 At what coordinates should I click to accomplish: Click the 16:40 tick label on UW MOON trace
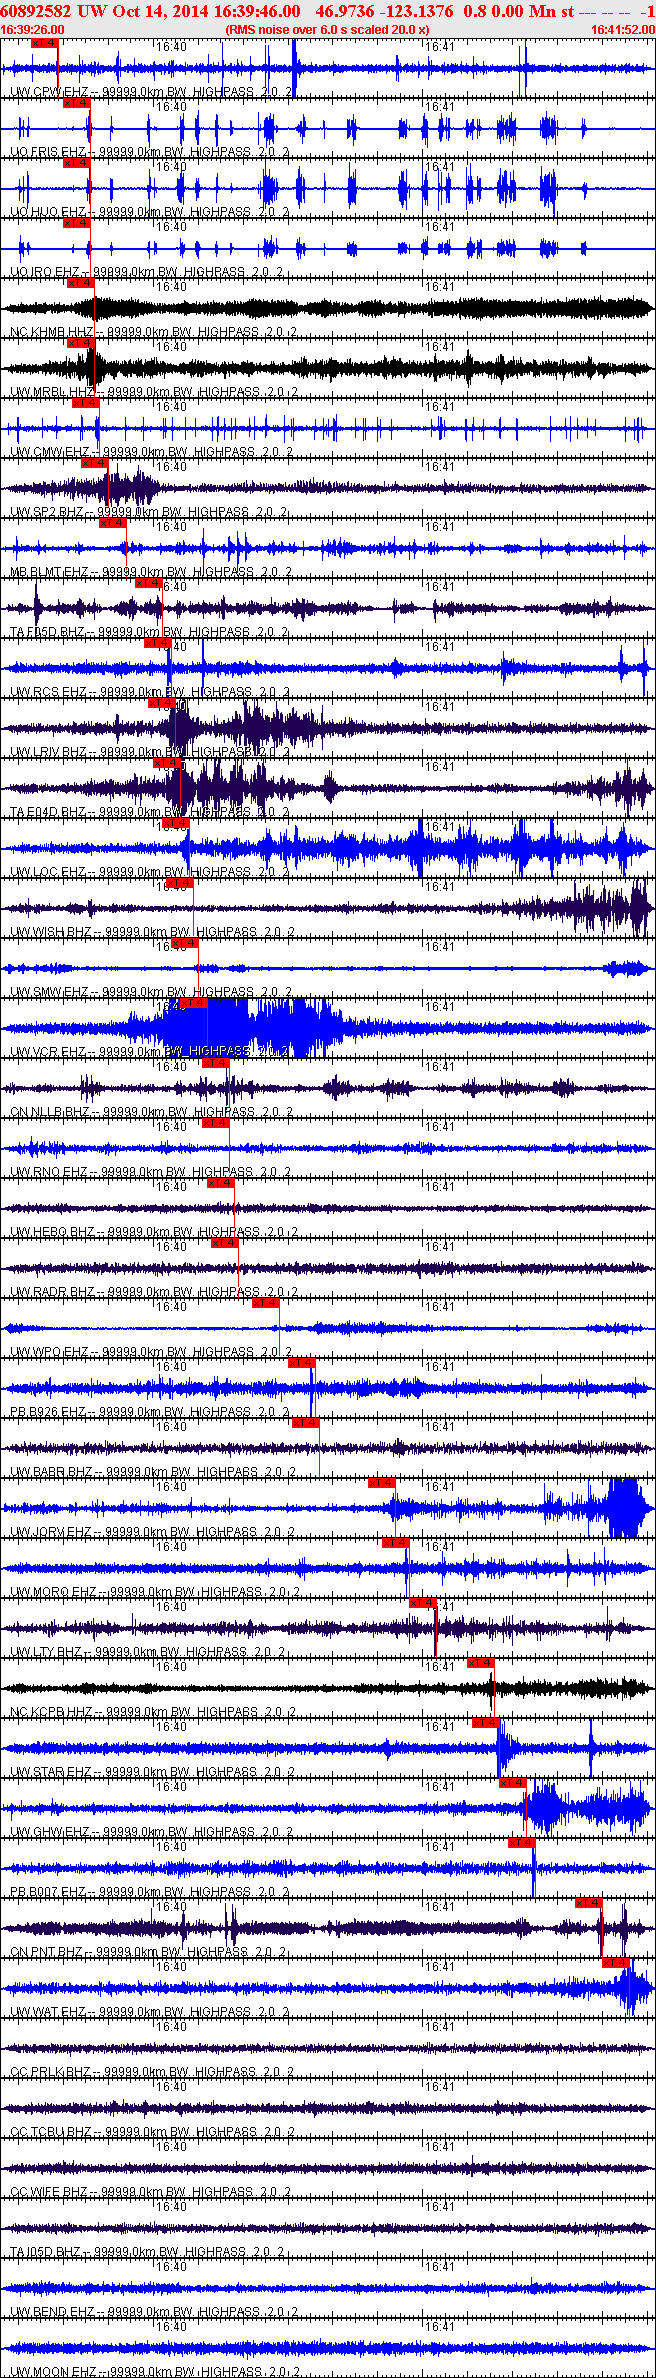point(171,2326)
